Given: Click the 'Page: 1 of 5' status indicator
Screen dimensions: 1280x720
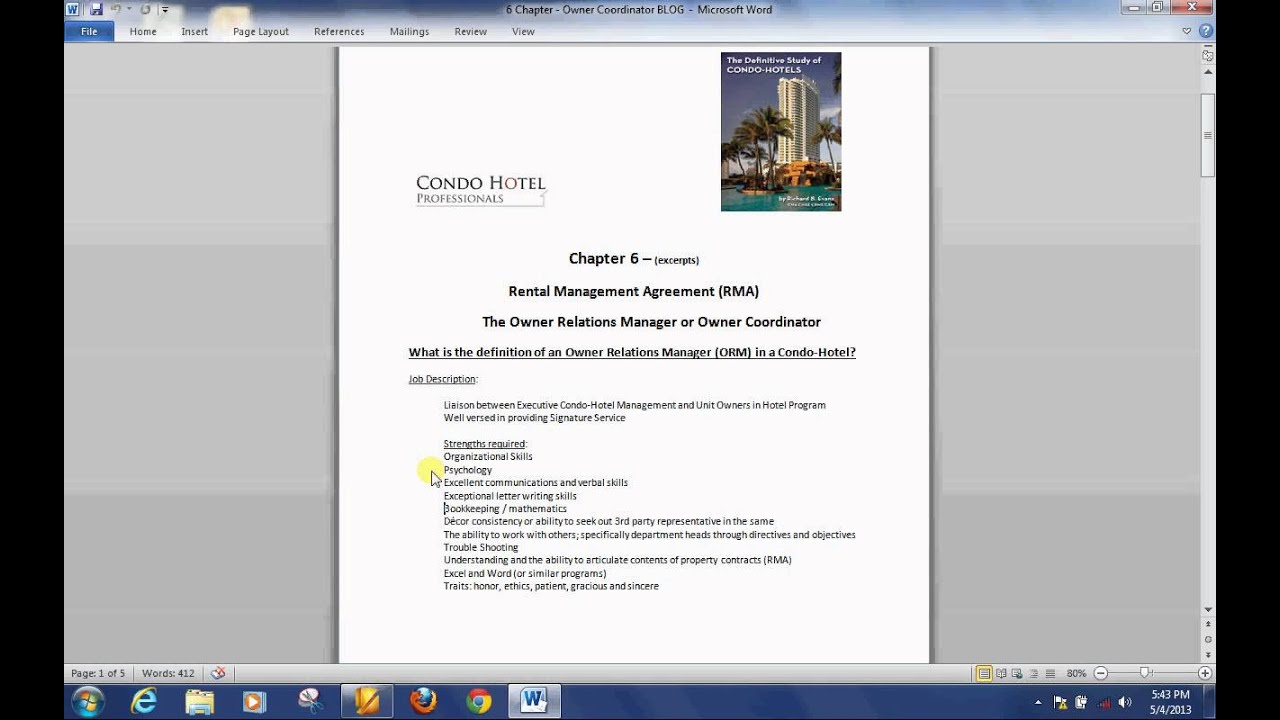Looking at the screenshot, I should (x=98, y=673).
